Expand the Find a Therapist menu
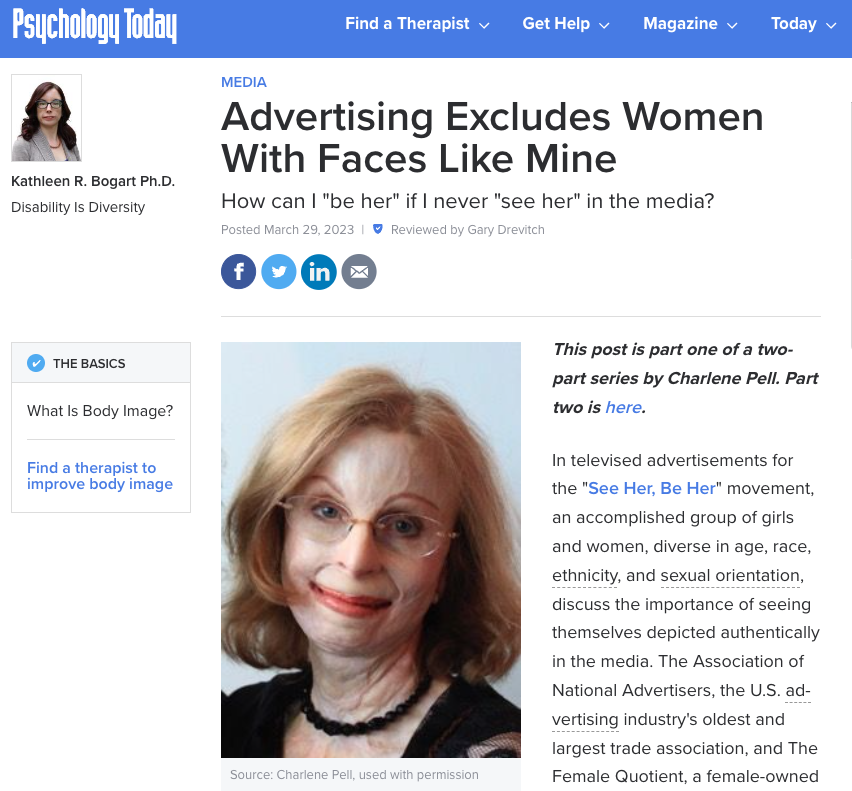This screenshot has width=852, height=791. click(x=417, y=24)
